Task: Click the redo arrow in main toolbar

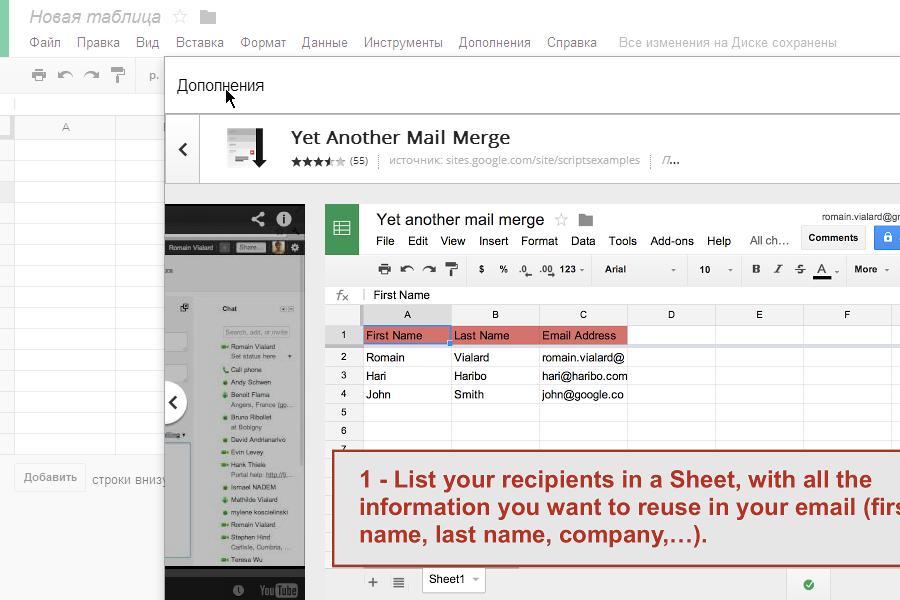Action: pyautogui.click(x=91, y=75)
